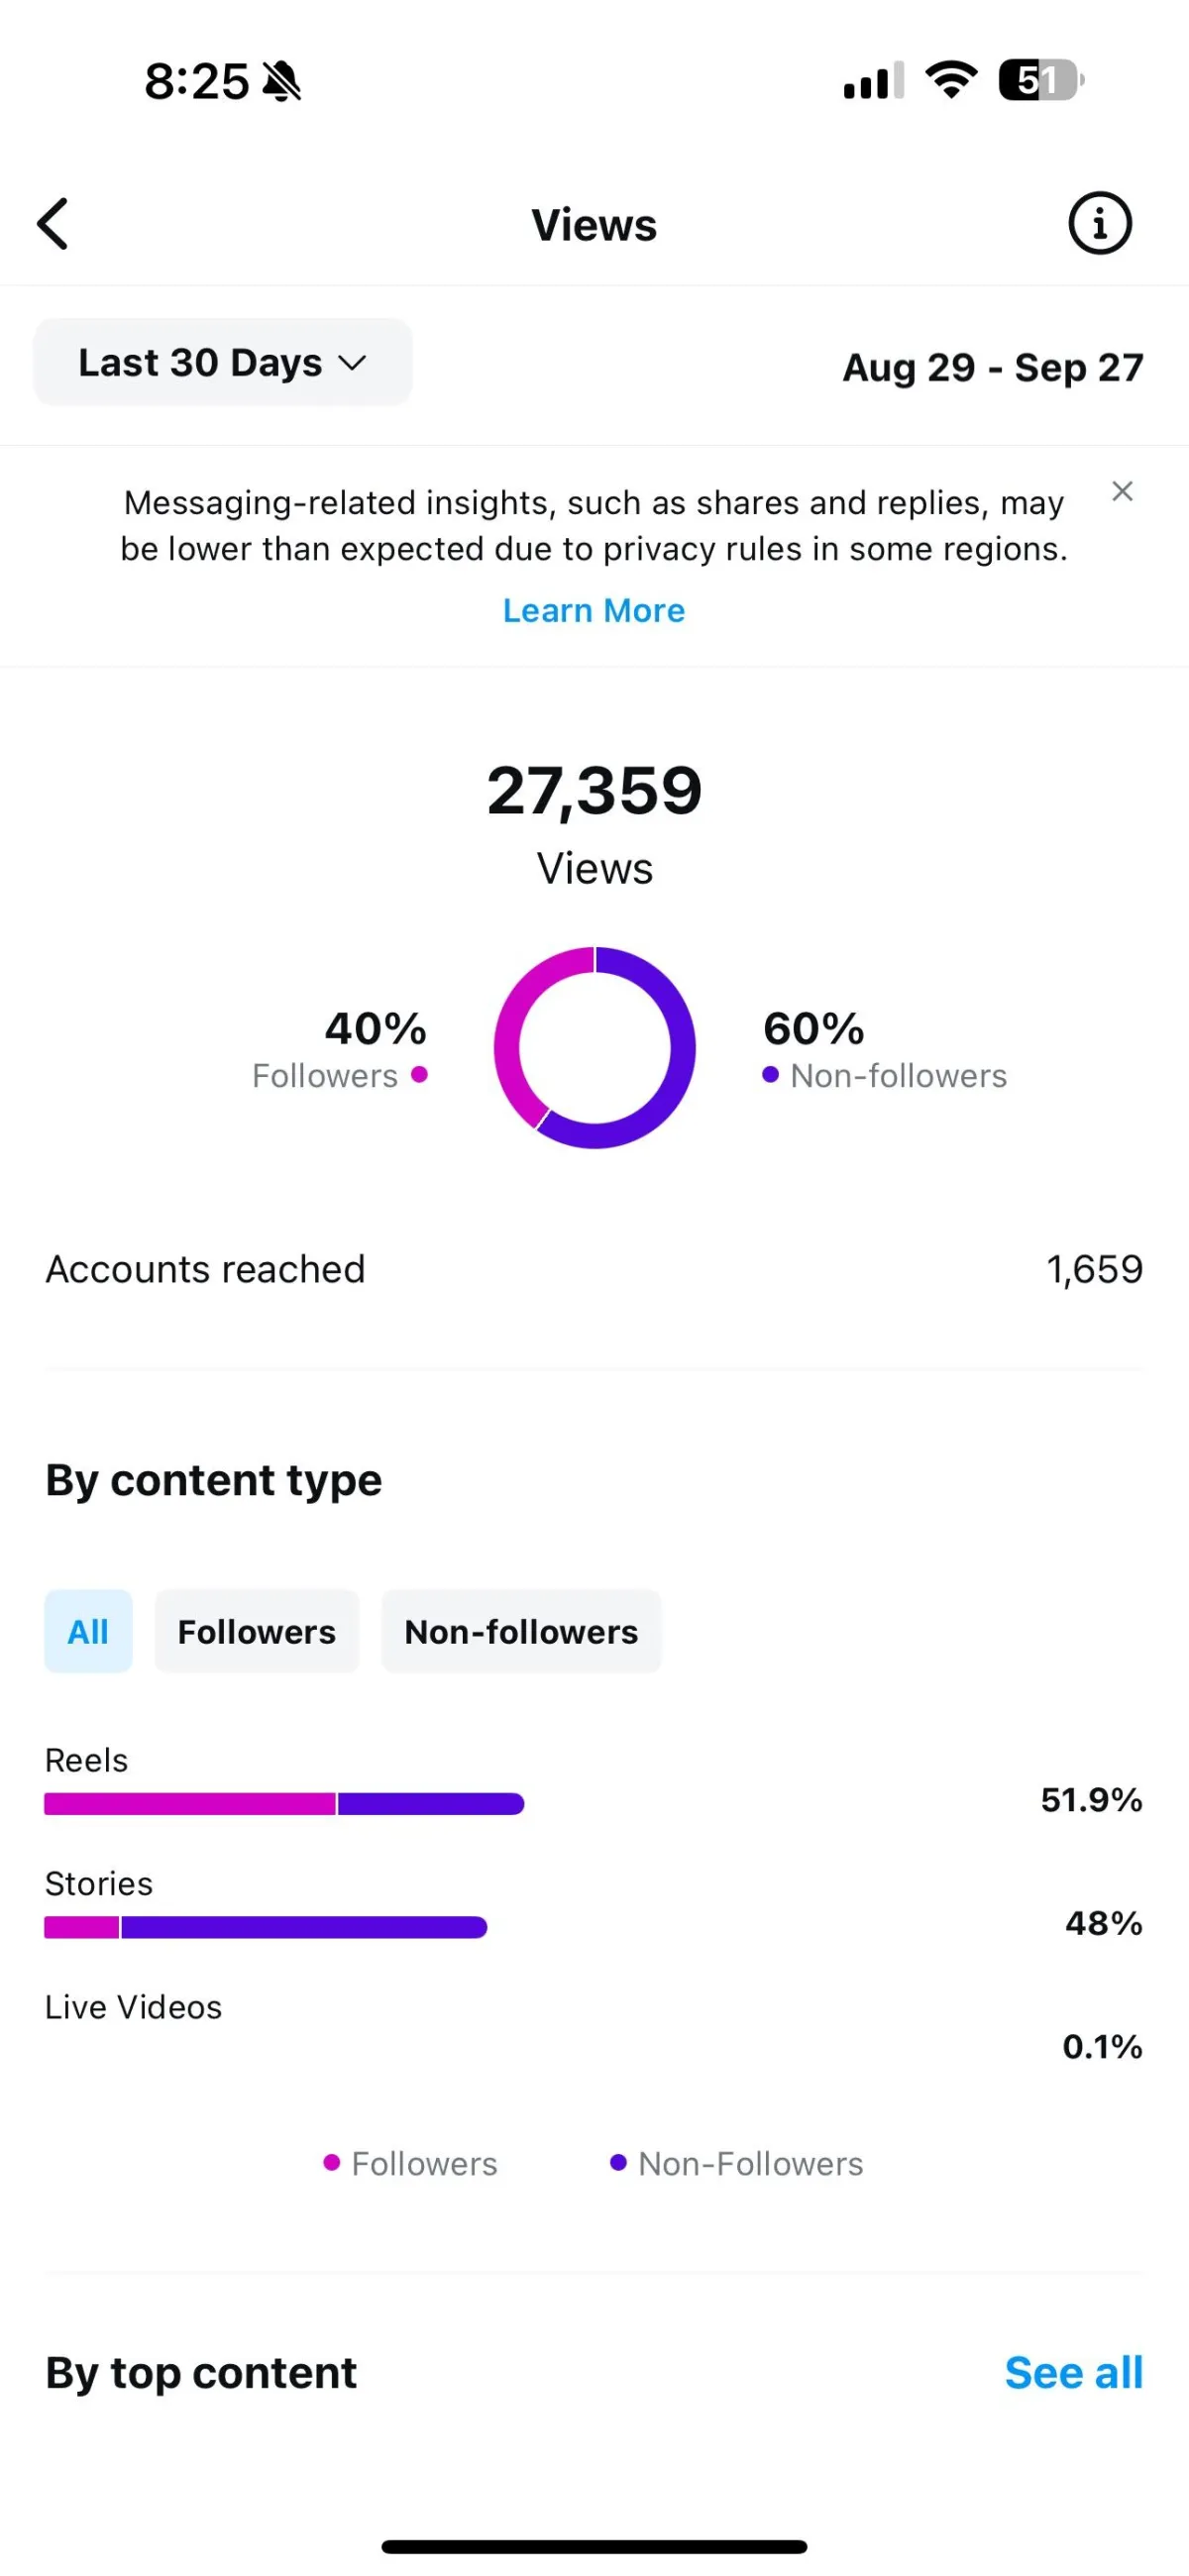Select the Non-followers filter chip
1189x2576 pixels.
pos(521,1631)
